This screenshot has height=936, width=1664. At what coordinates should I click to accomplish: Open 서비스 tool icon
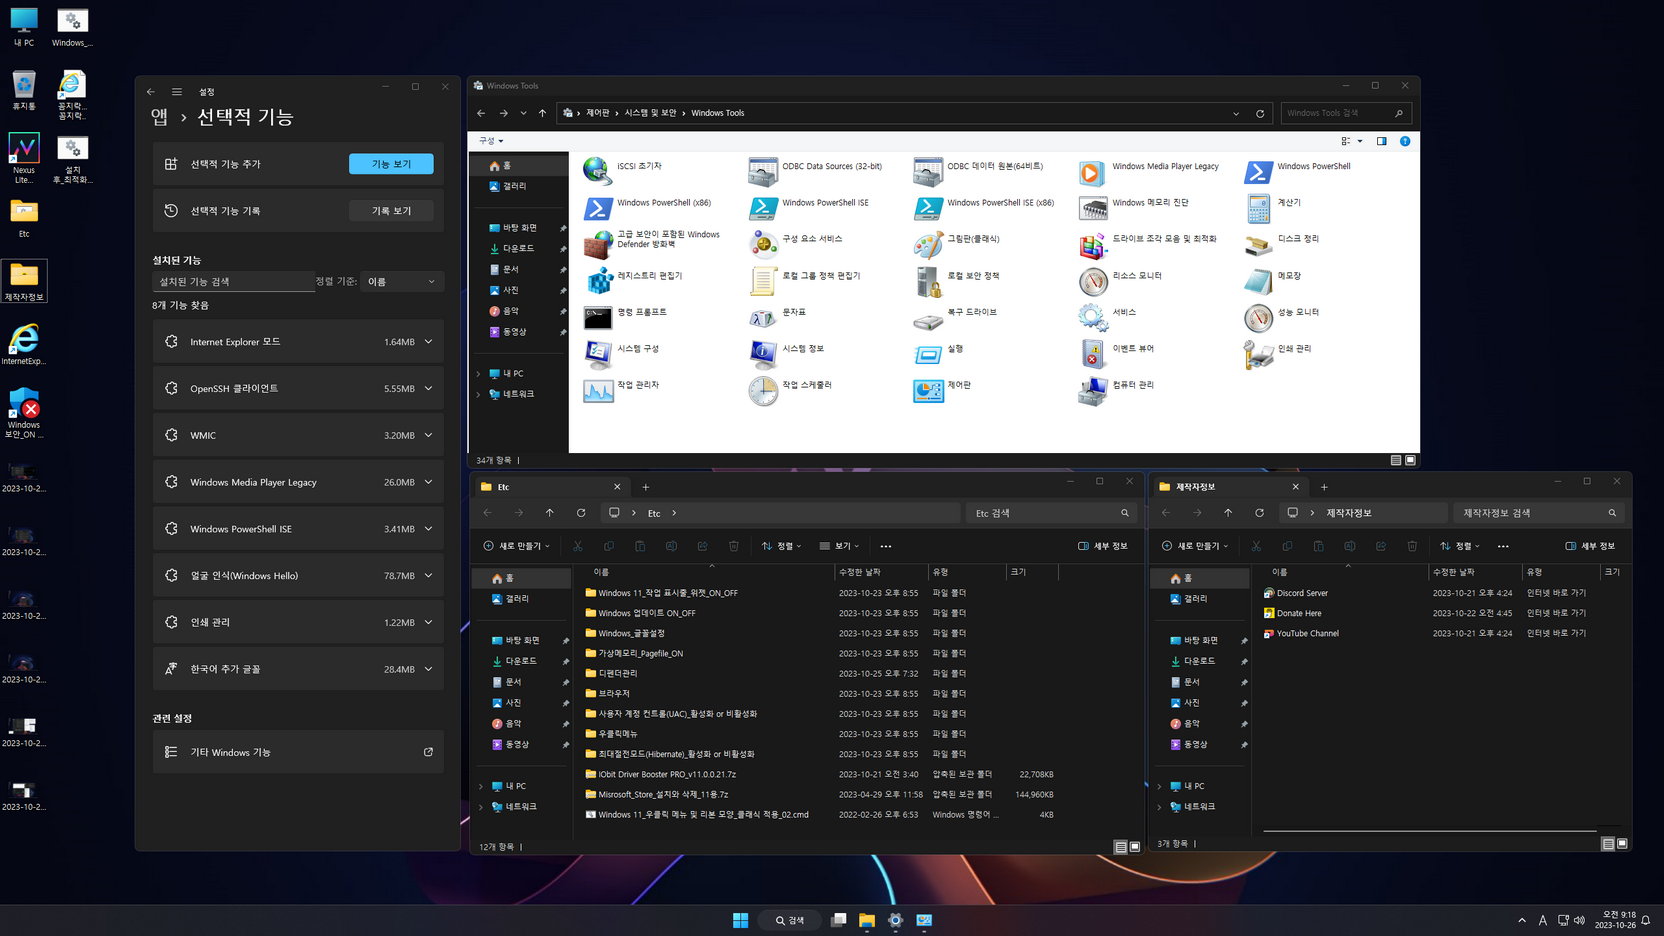click(x=1092, y=317)
